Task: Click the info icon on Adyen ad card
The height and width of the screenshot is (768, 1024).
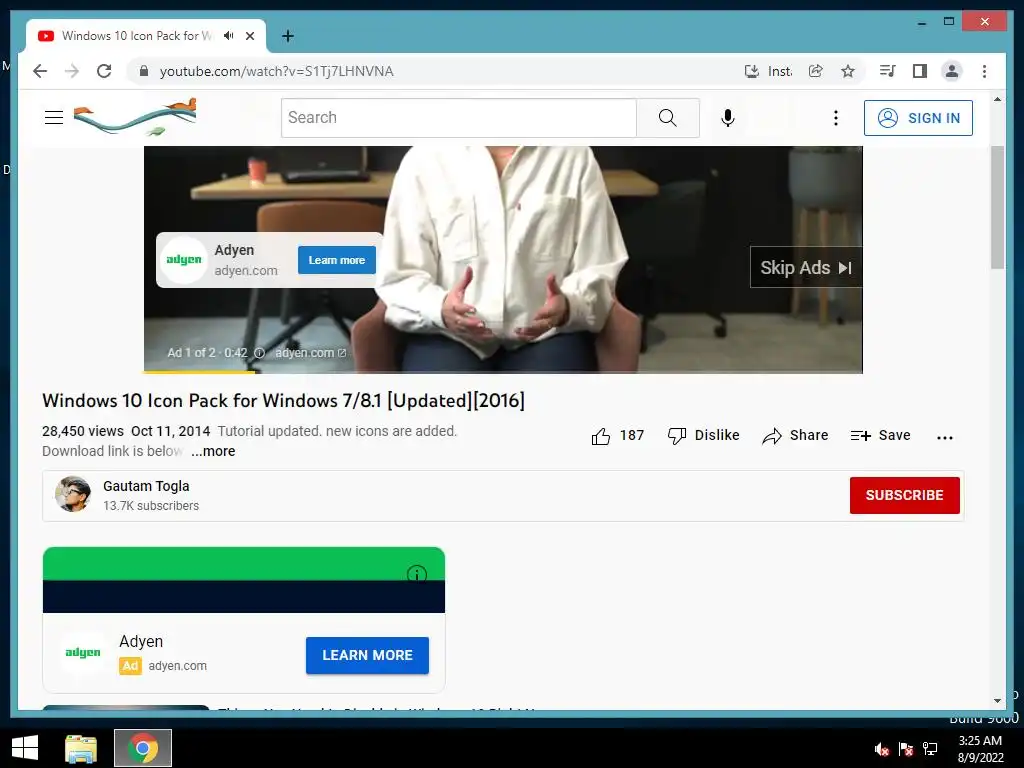Action: 417,573
